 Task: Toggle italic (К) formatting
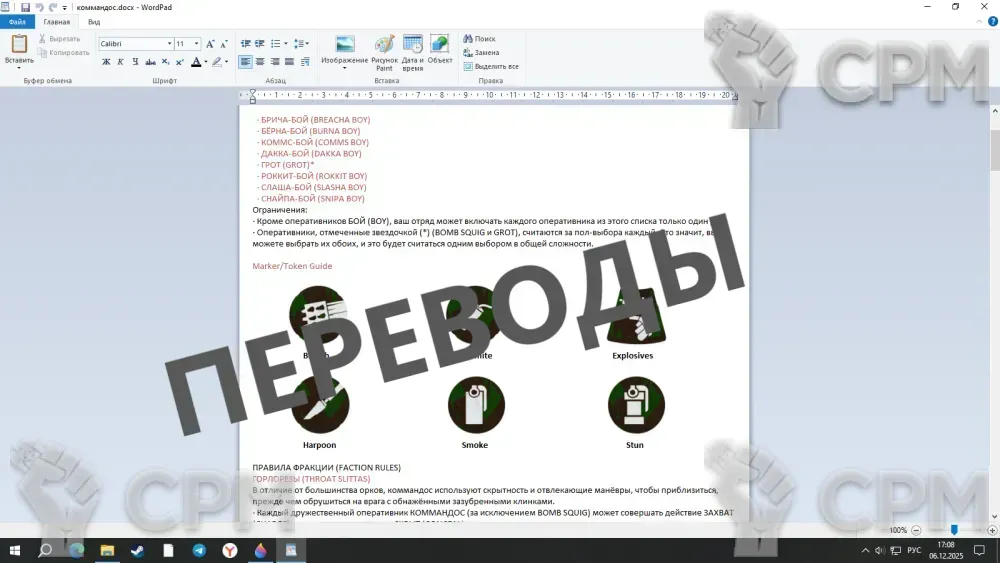click(121, 62)
